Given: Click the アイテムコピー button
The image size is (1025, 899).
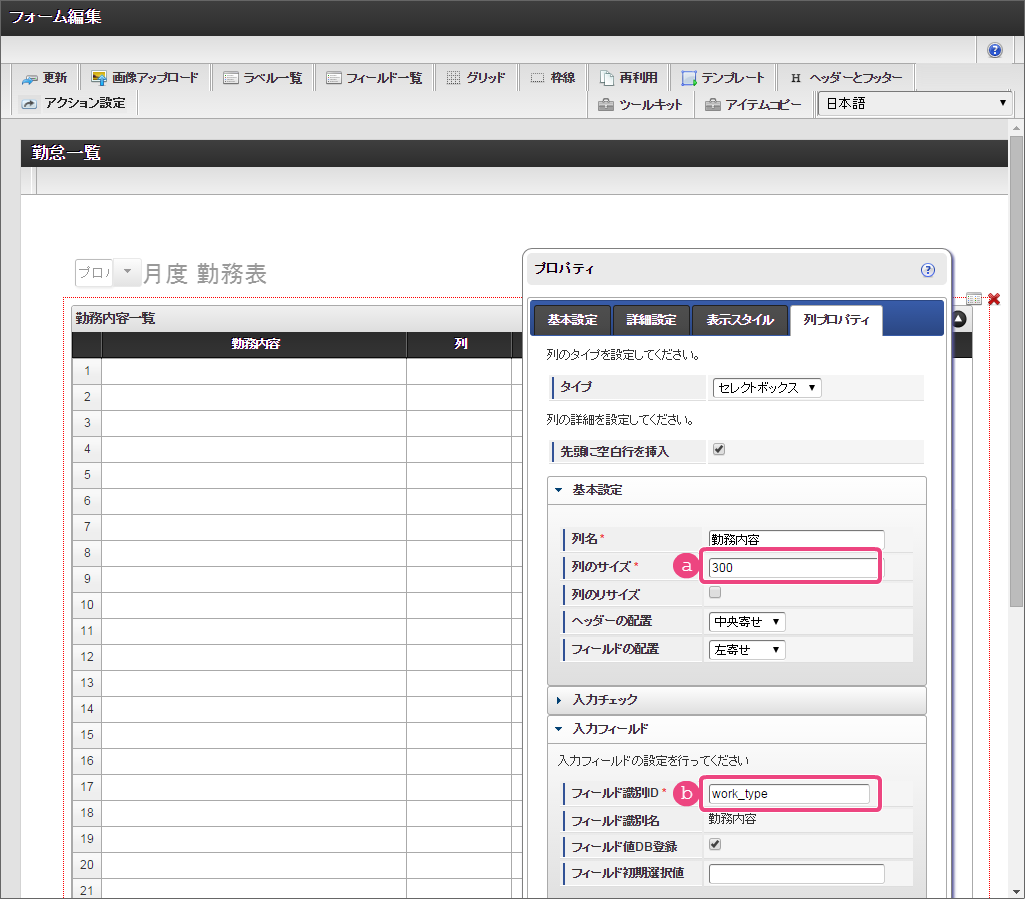Looking at the screenshot, I should point(753,104).
